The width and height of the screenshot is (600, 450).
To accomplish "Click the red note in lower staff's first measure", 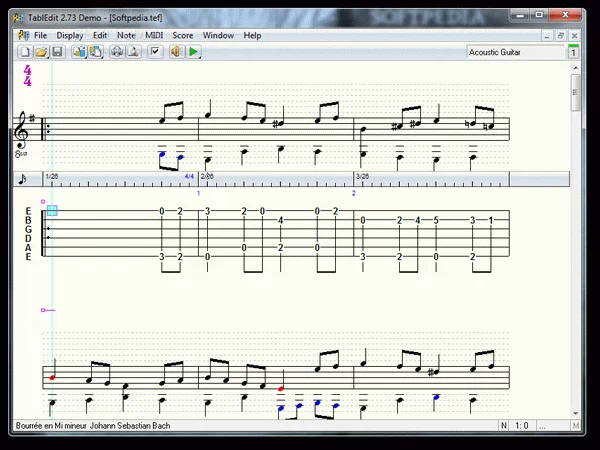I will point(52,378).
